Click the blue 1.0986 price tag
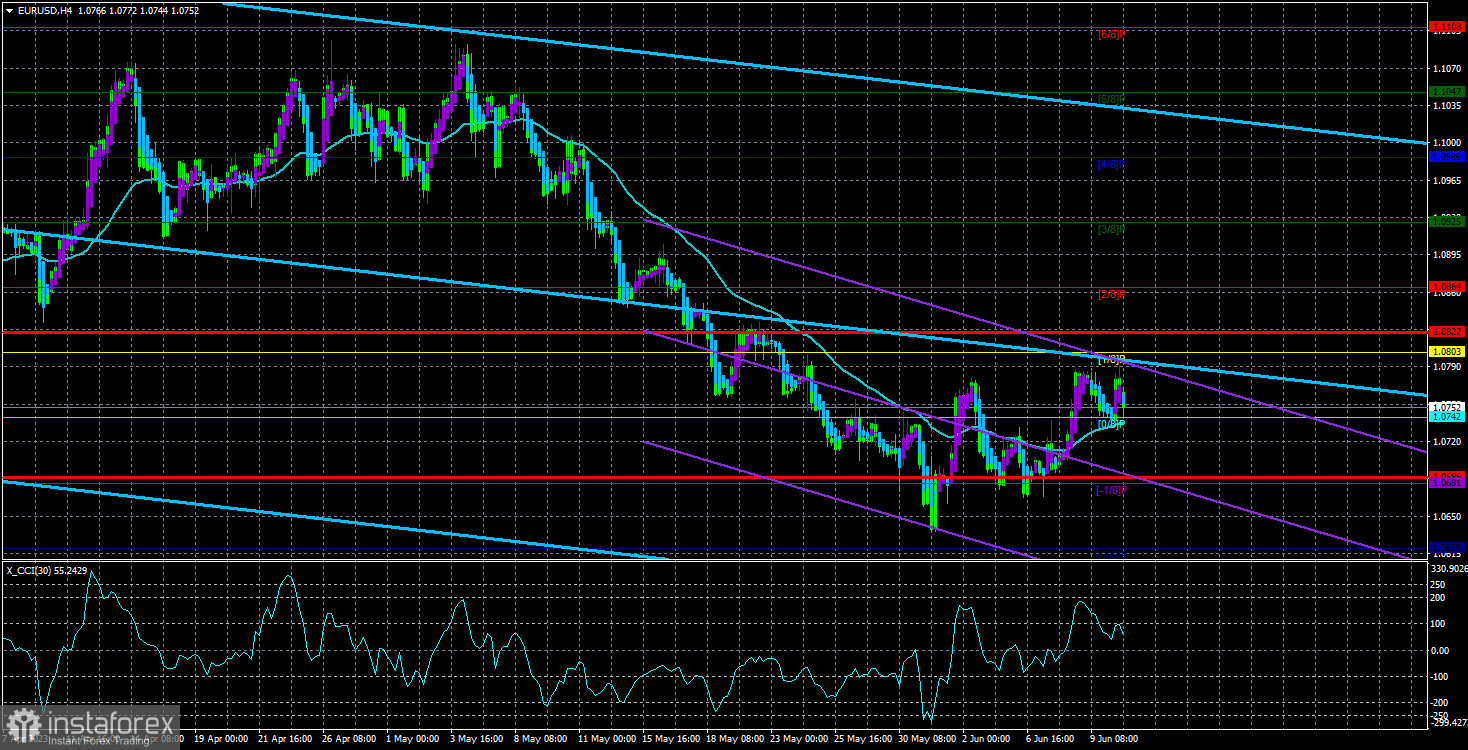 1448,156
